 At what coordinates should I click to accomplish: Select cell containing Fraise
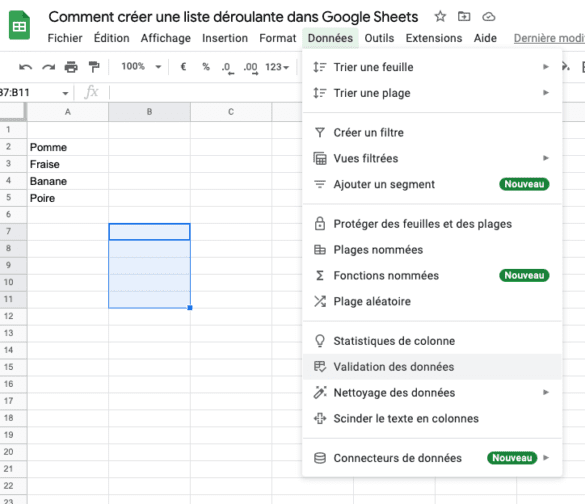click(x=68, y=164)
